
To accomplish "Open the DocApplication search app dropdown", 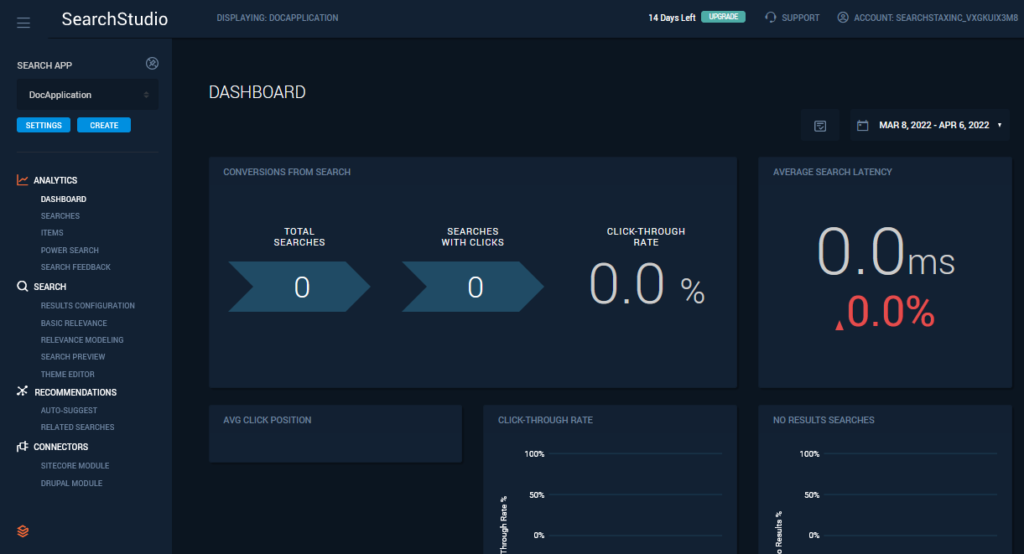I will pos(88,95).
